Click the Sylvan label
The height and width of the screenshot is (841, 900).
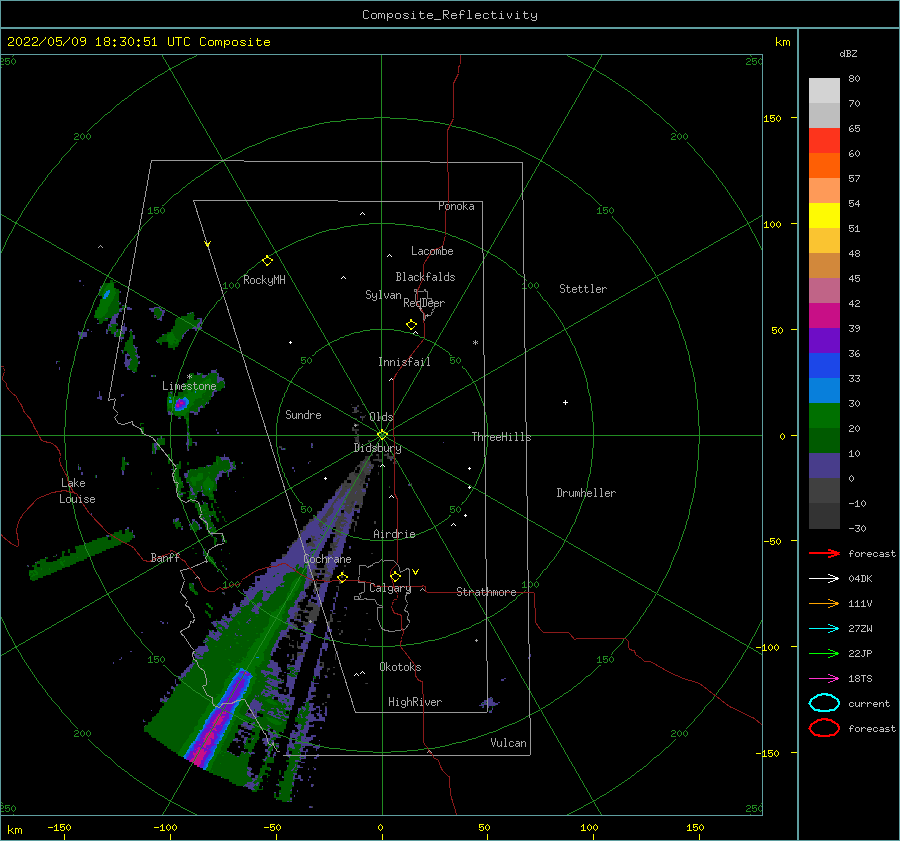pyautogui.click(x=383, y=295)
